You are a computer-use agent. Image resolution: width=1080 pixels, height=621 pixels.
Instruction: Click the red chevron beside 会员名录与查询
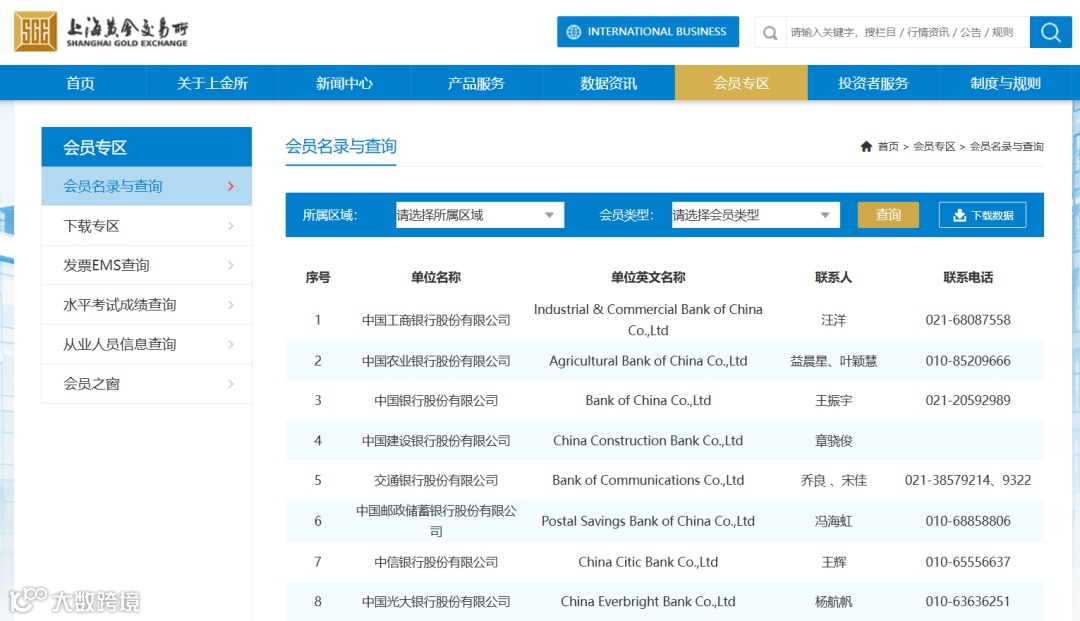coord(231,186)
